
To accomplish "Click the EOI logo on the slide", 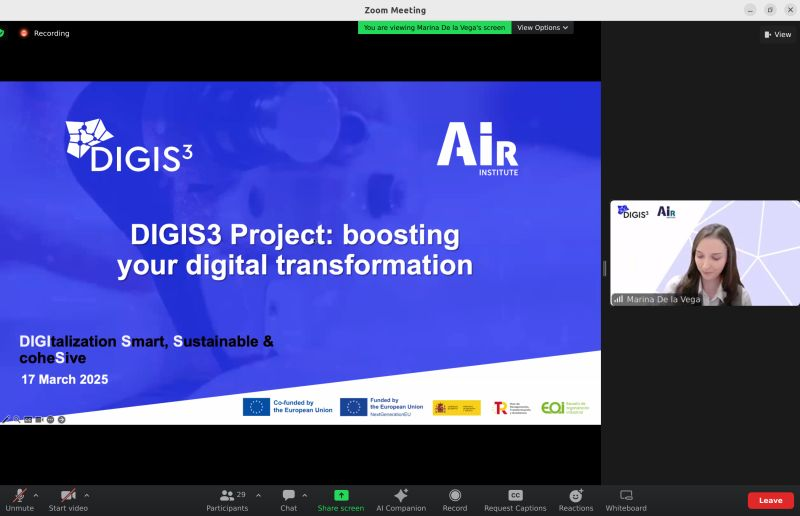I will click(x=565, y=407).
